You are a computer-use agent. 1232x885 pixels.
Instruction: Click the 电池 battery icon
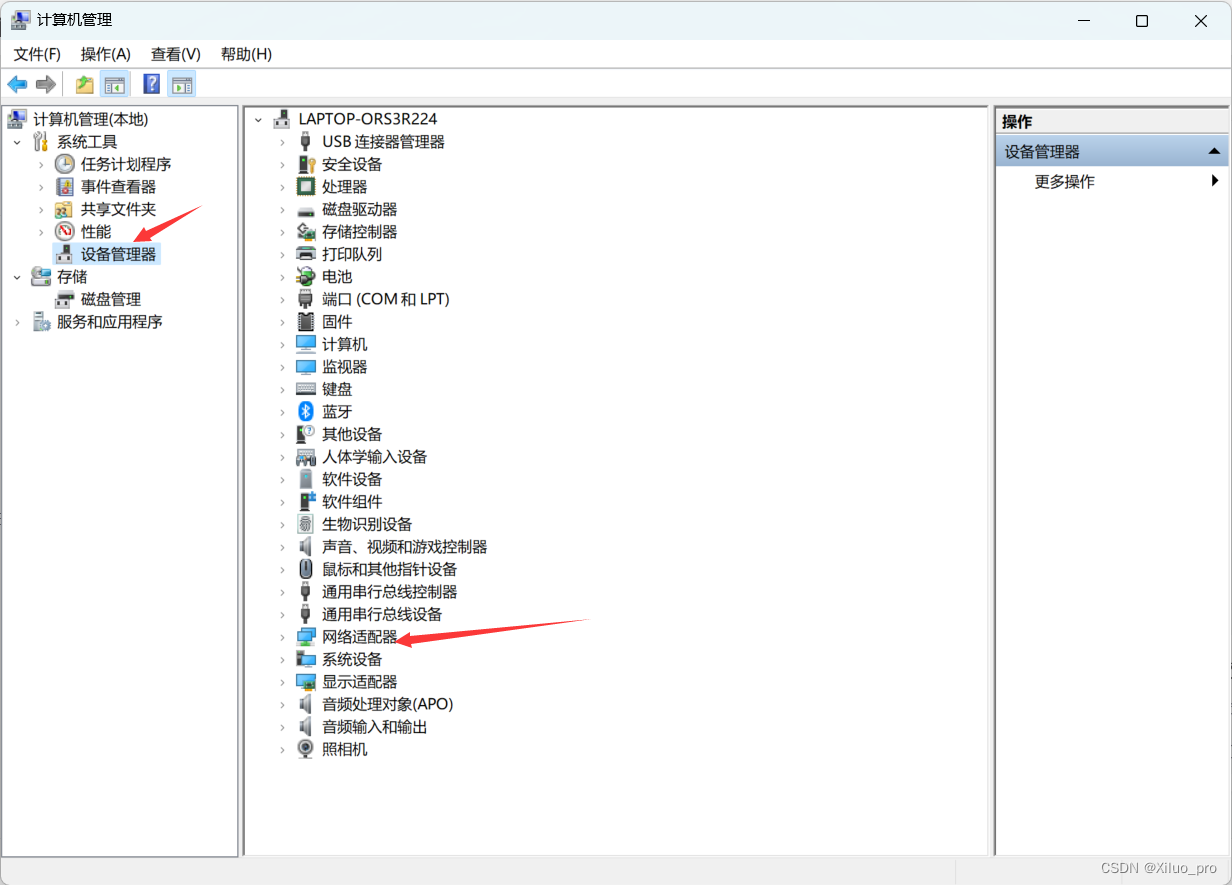pyautogui.click(x=306, y=277)
